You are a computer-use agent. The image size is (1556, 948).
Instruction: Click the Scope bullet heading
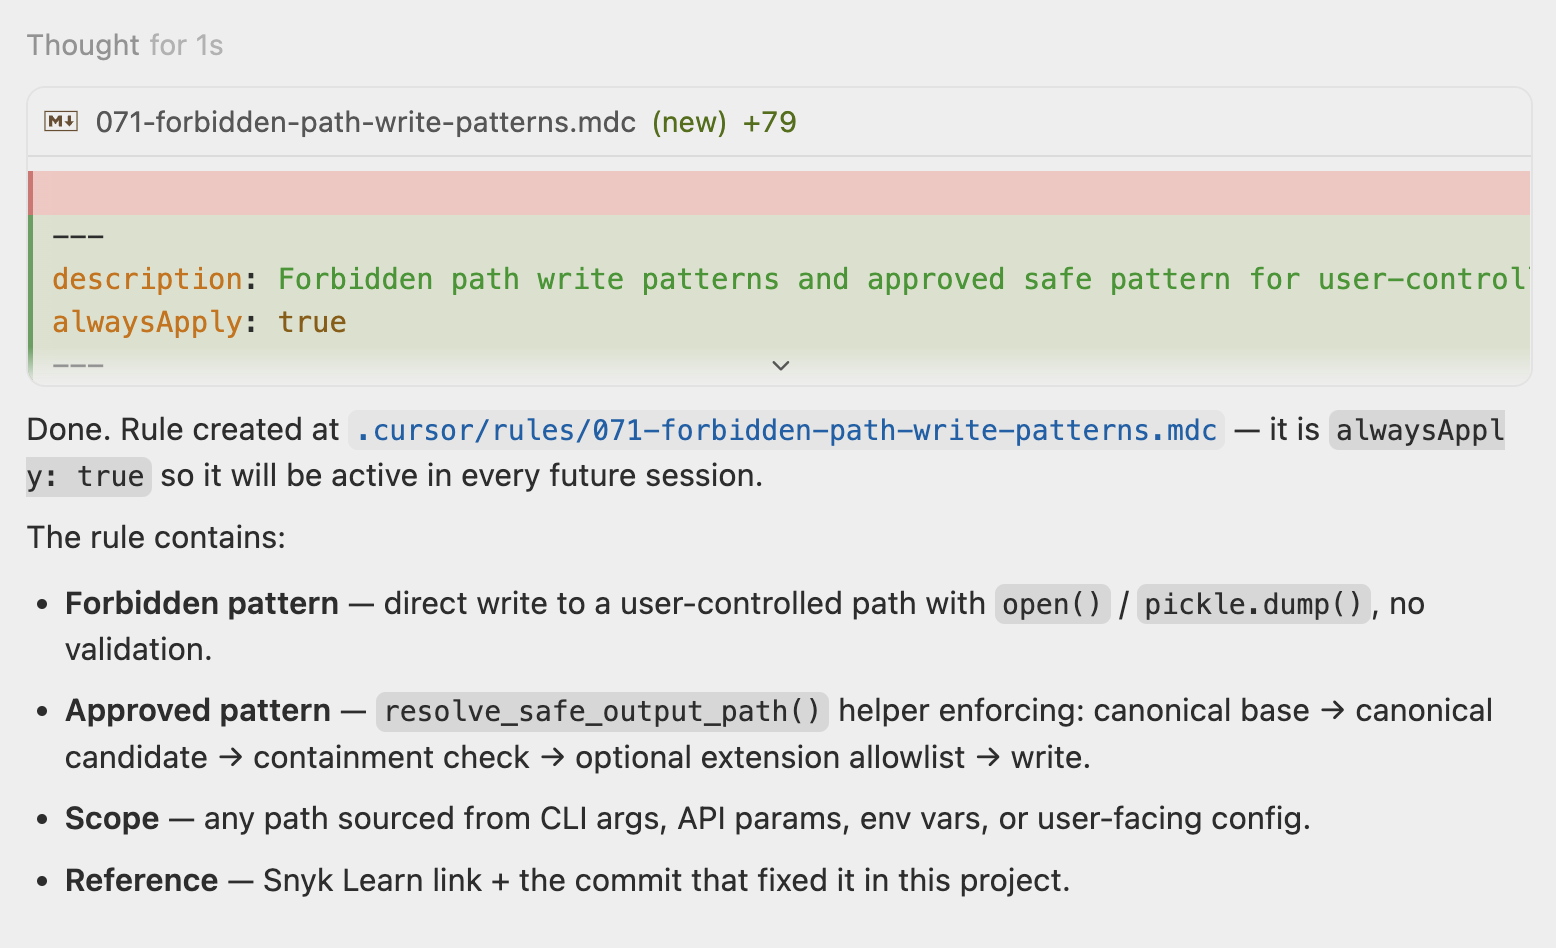click(111, 818)
